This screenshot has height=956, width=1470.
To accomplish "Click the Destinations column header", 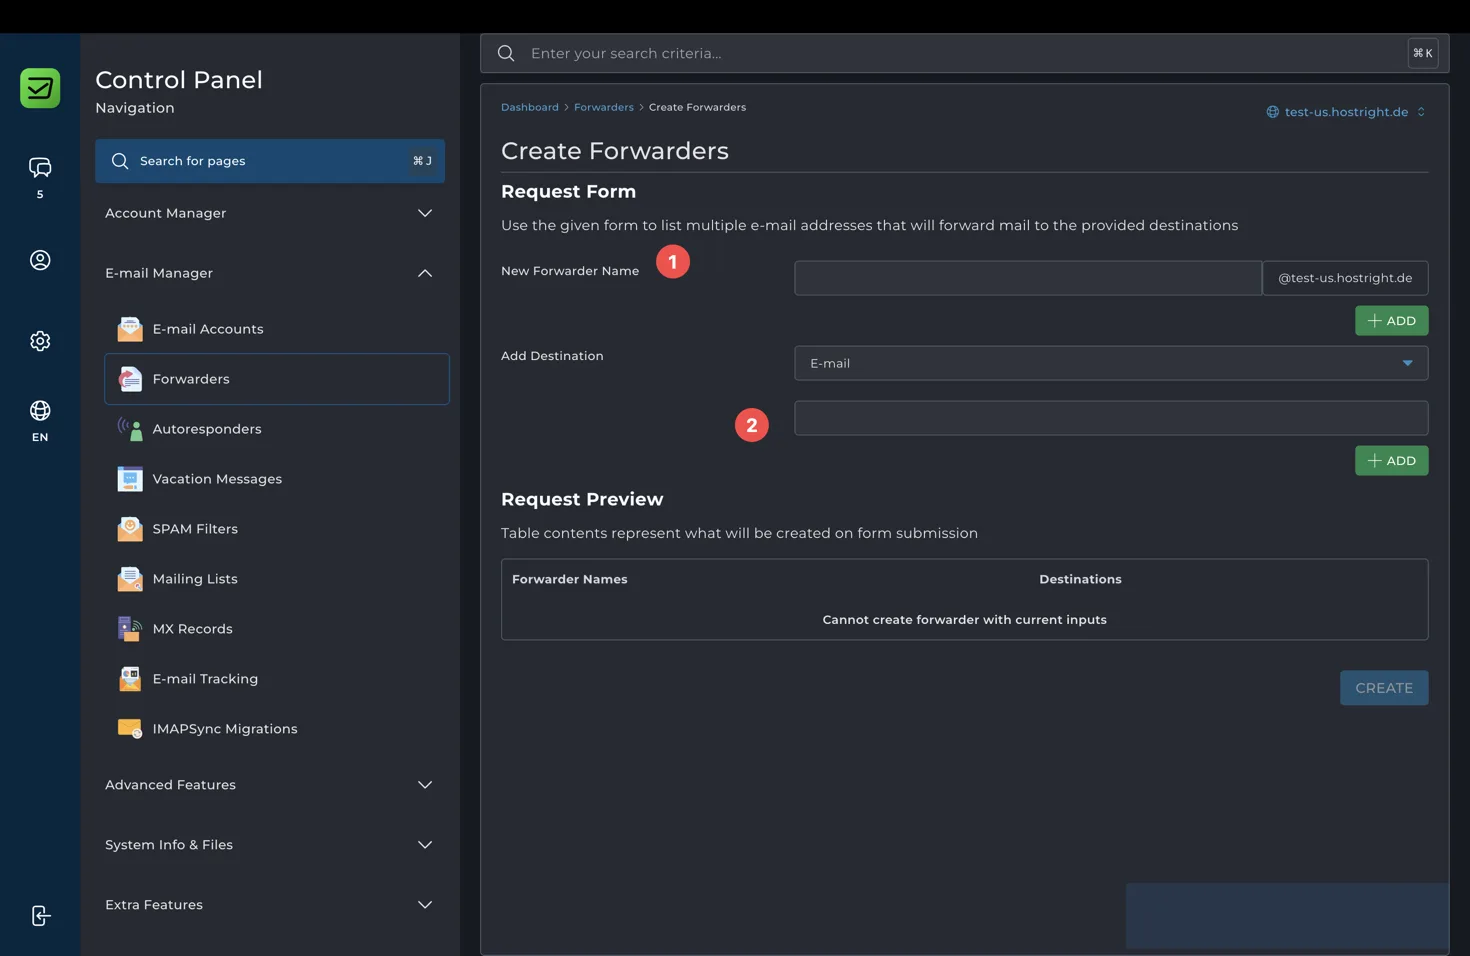I will pos(1080,580).
